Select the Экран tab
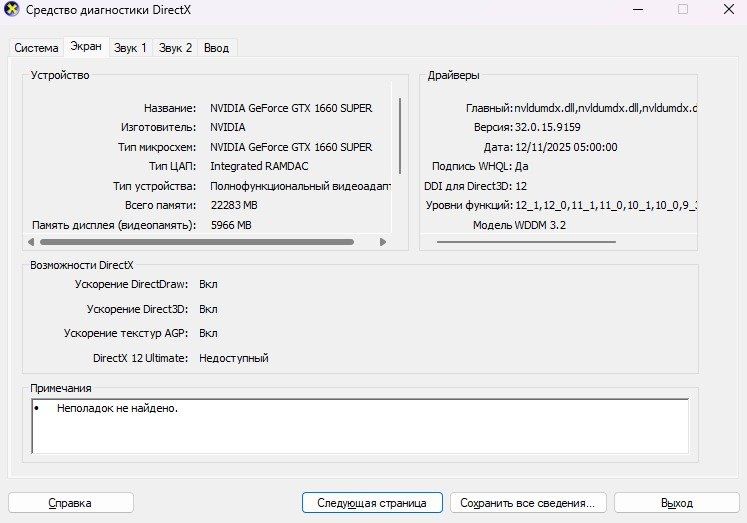Image resolution: width=747 pixels, height=523 pixels. coord(86,46)
